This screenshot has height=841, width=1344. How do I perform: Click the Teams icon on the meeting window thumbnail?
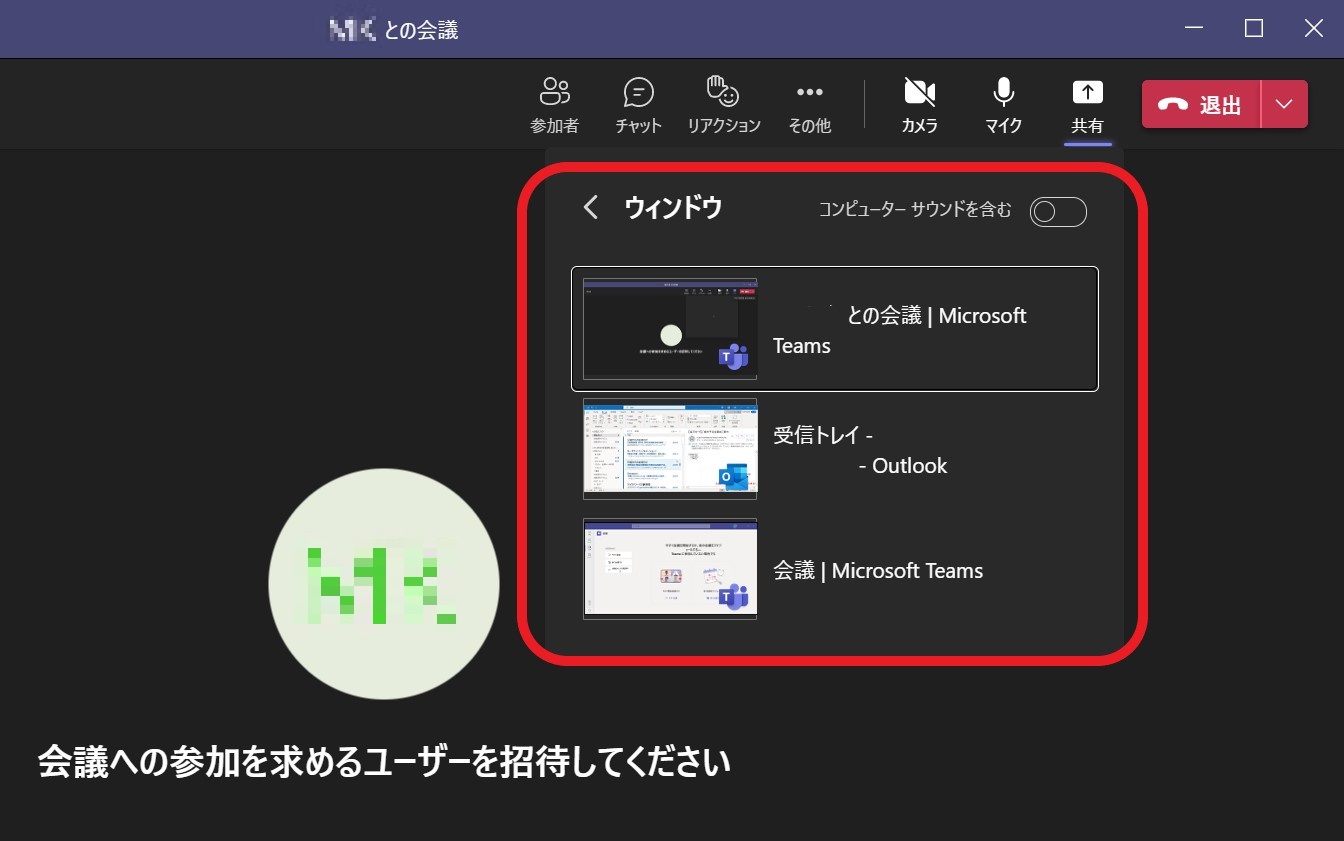(x=733, y=357)
